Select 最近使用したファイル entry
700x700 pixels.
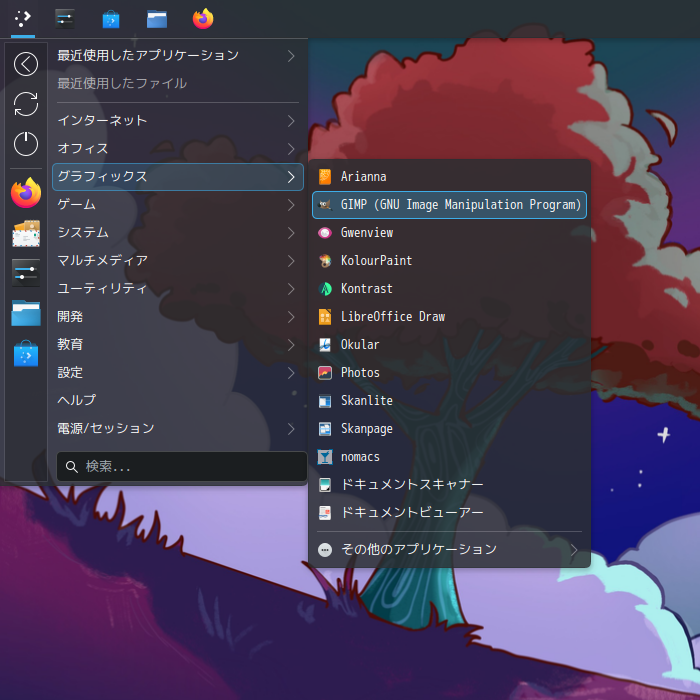point(178,83)
